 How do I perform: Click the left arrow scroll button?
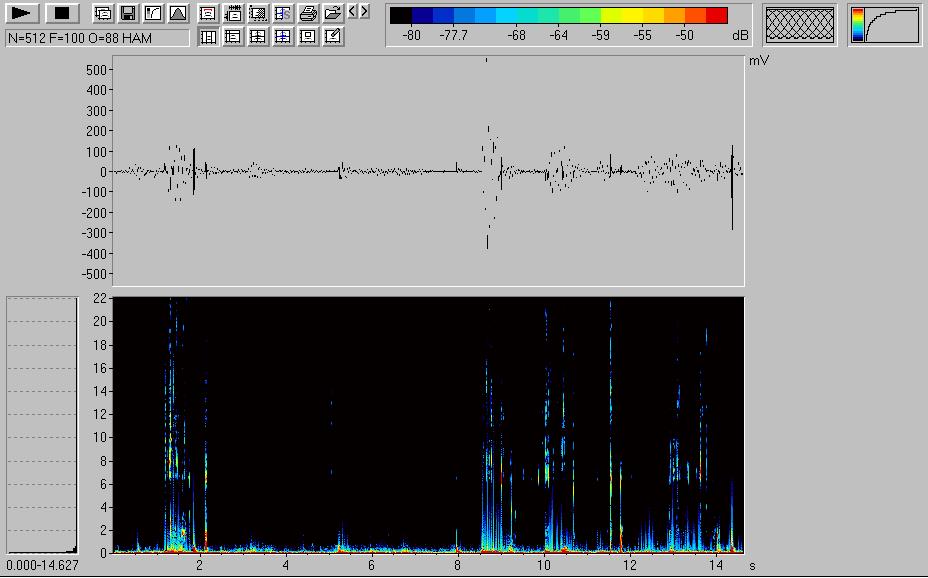tap(352, 11)
